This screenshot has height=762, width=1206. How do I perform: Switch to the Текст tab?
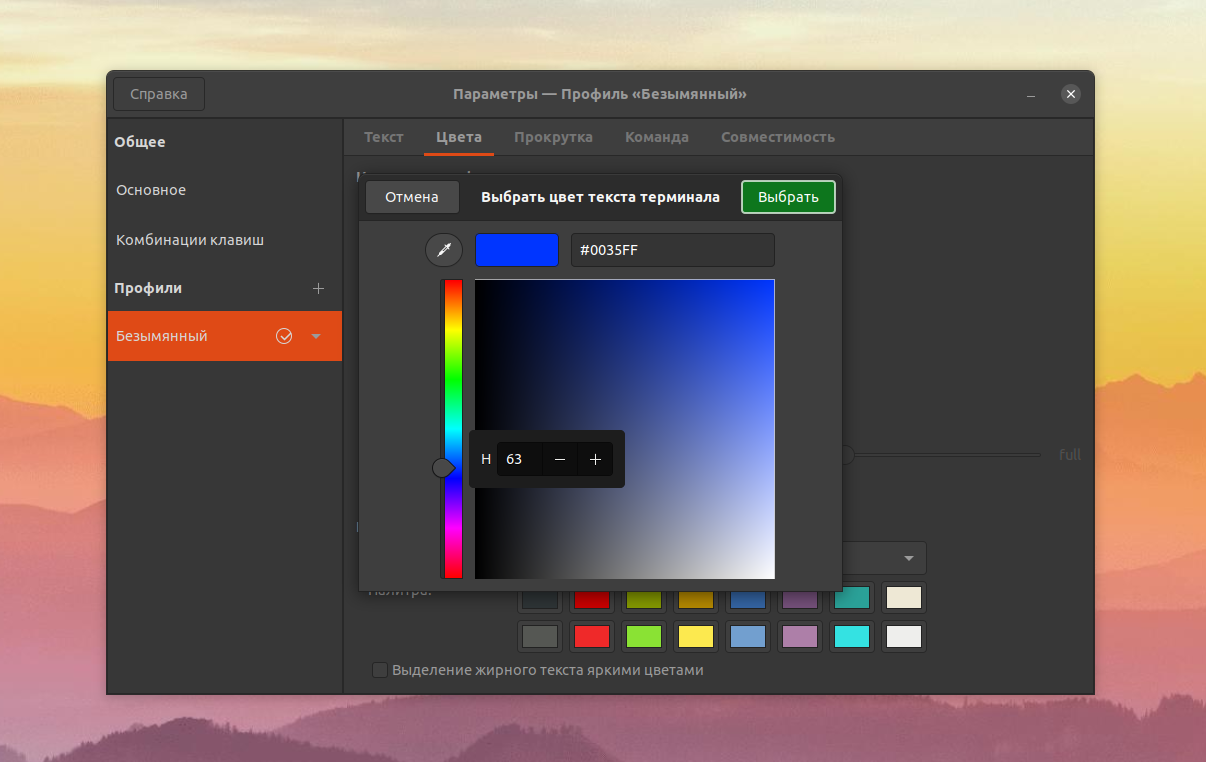tap(384, 137)
